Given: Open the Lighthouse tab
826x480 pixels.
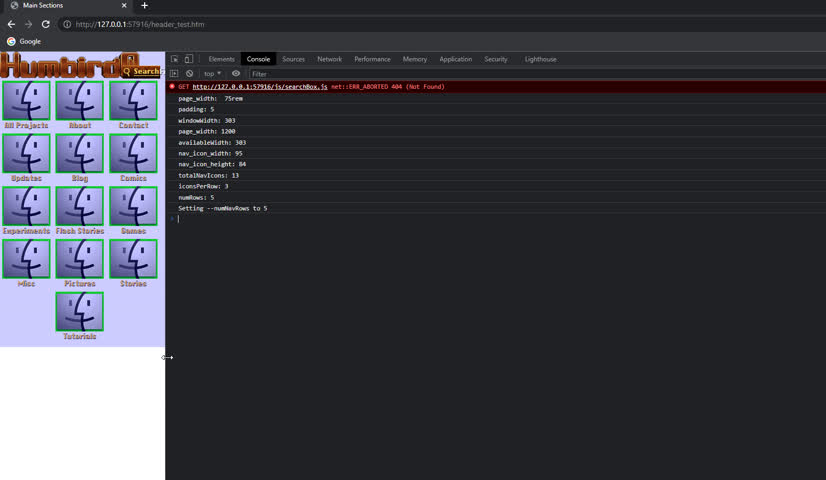Looking at the screenshot, I should tap(540, 59).
